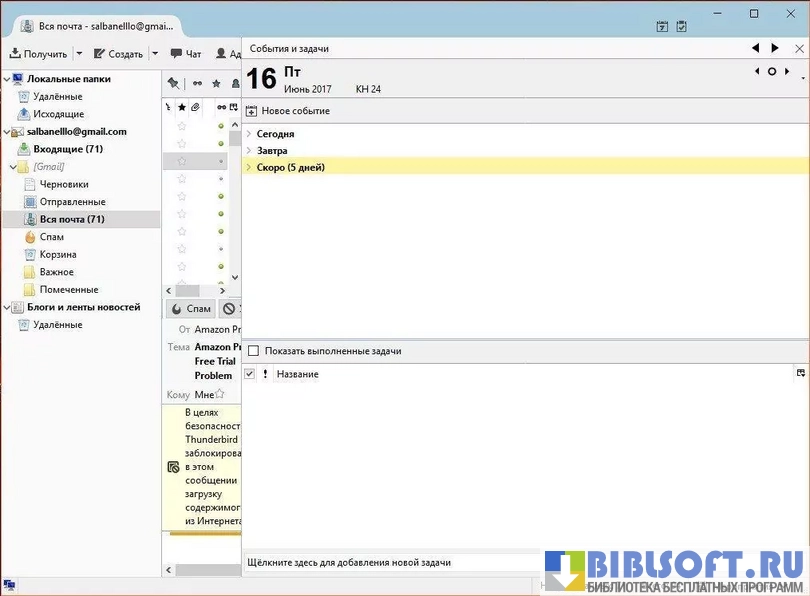
Task: Click the new event calendar icon
Action: (251, 111)
